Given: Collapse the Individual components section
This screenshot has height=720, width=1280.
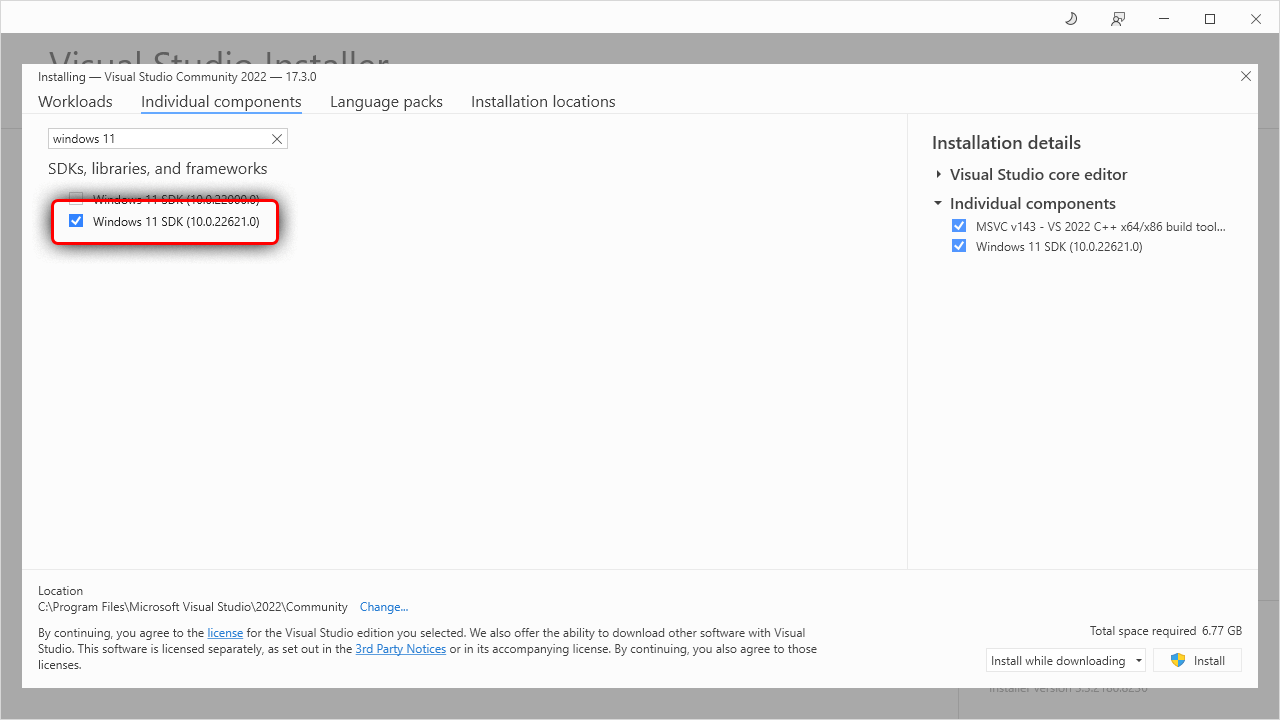Looking at the screenshot, I should pos(938,203).
